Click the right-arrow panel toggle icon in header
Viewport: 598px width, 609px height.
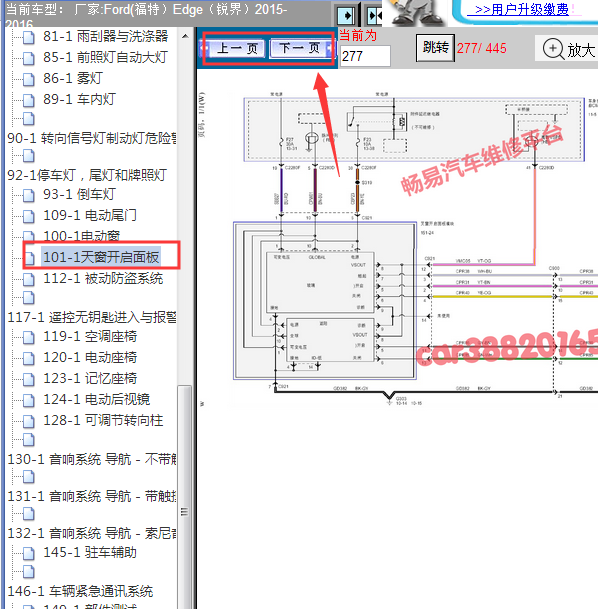pos(346,16)
